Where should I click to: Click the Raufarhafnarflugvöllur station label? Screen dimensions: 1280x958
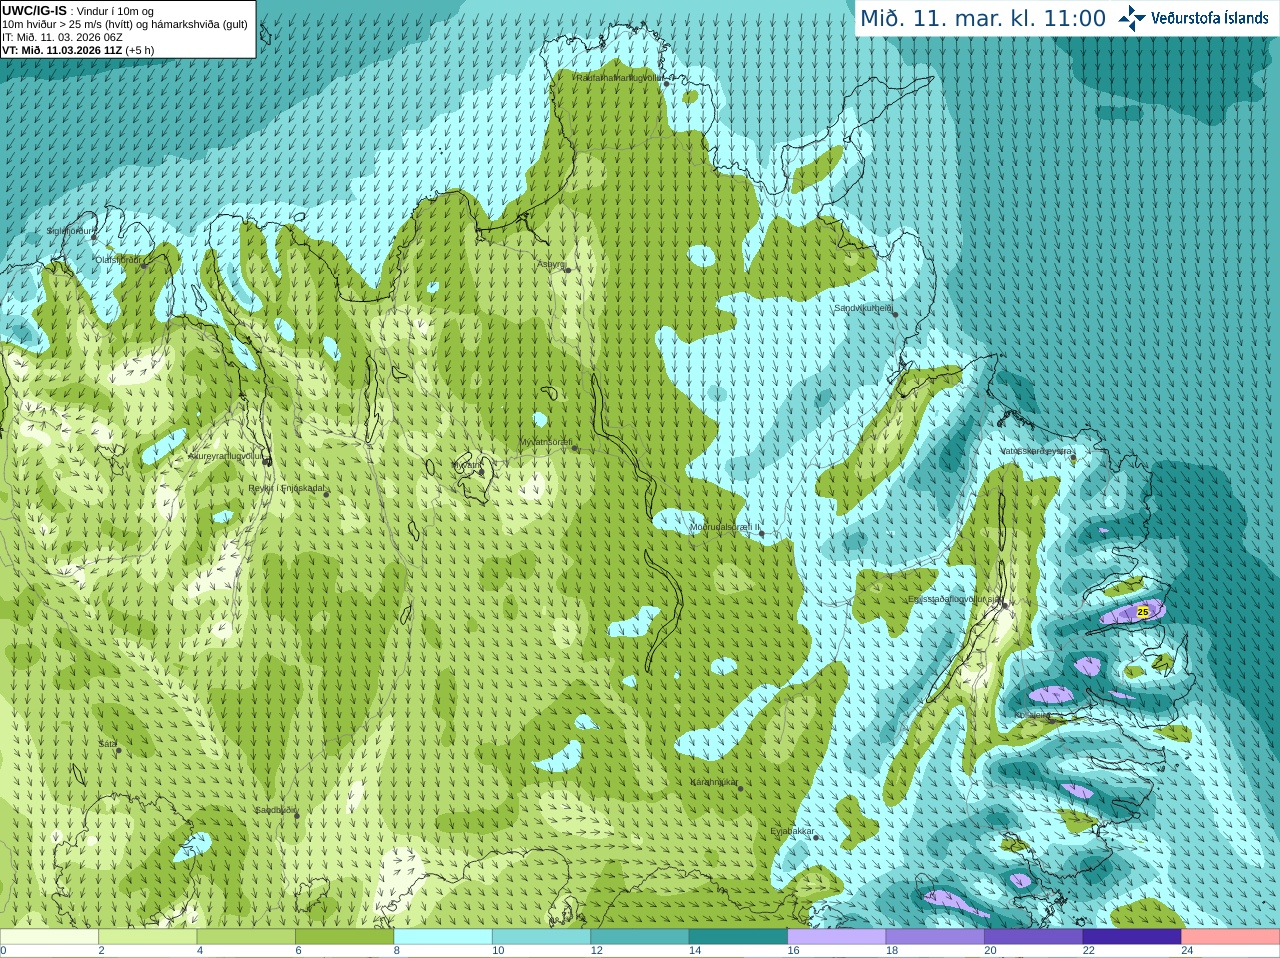(620, 77)
